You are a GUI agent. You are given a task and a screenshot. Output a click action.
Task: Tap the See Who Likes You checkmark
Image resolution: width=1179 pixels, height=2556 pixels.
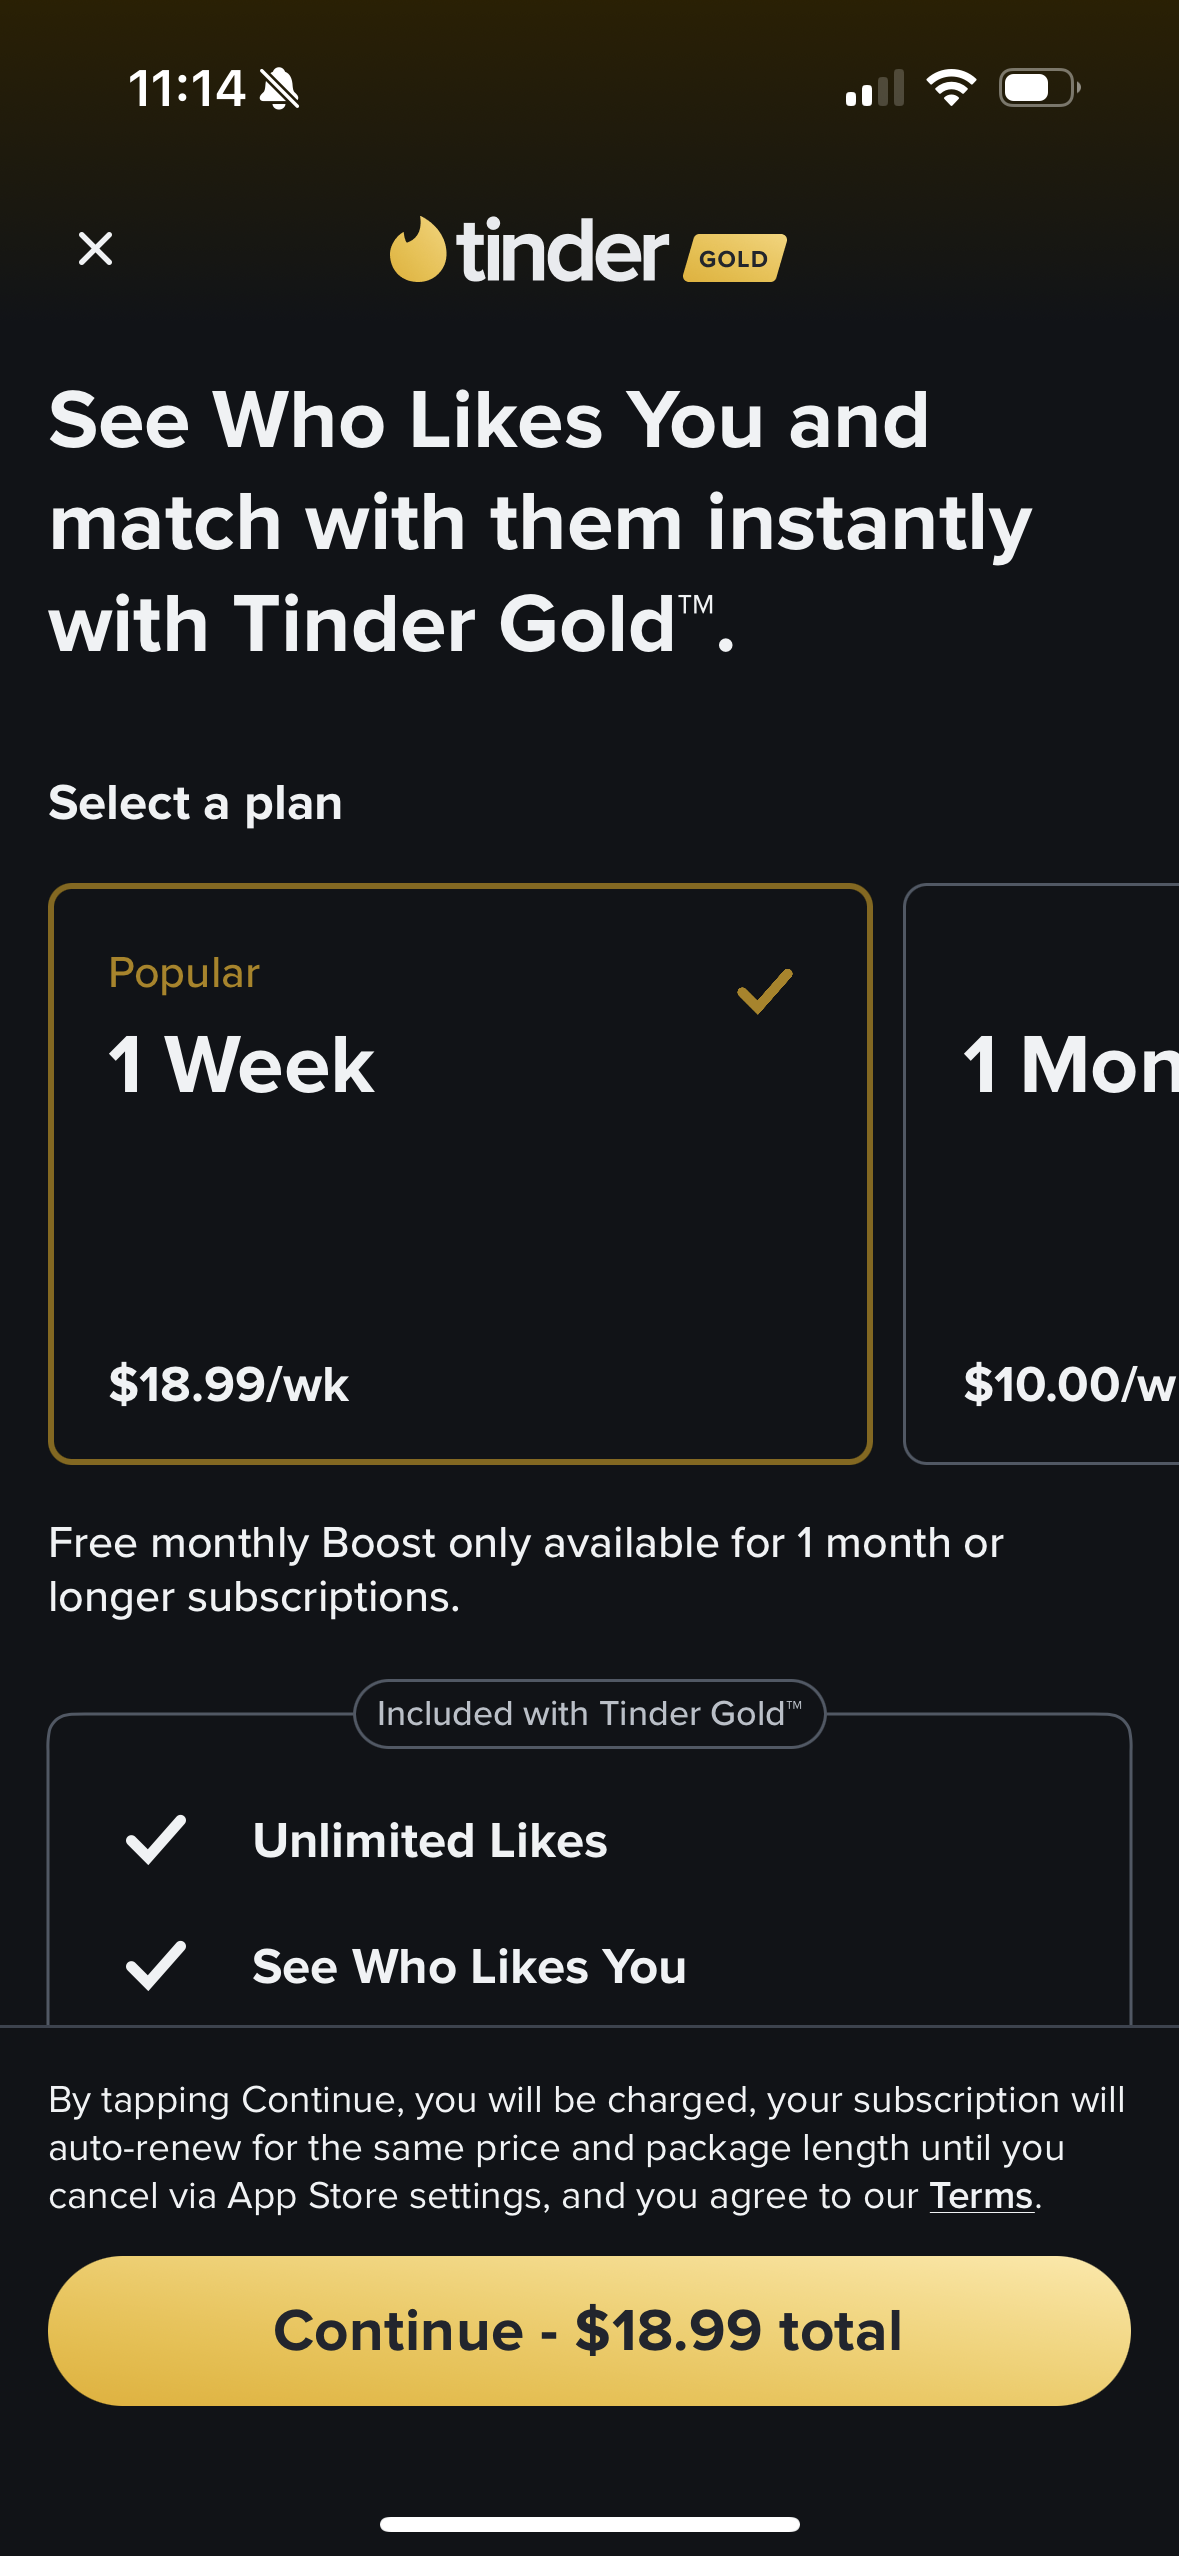(x=156, y=1966)
